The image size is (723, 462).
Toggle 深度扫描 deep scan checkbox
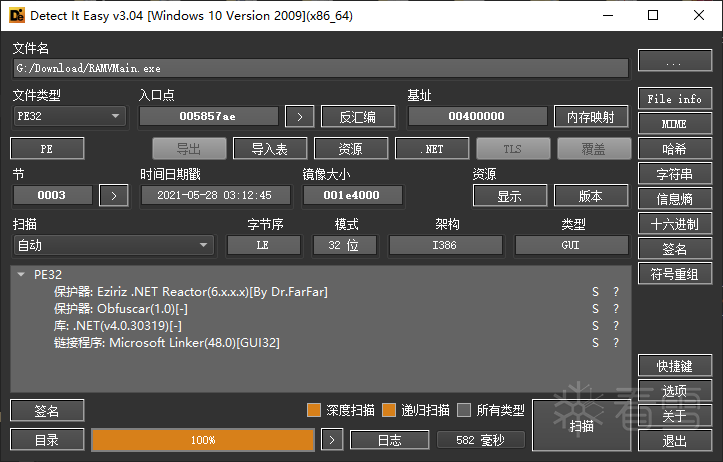point(314,410)
